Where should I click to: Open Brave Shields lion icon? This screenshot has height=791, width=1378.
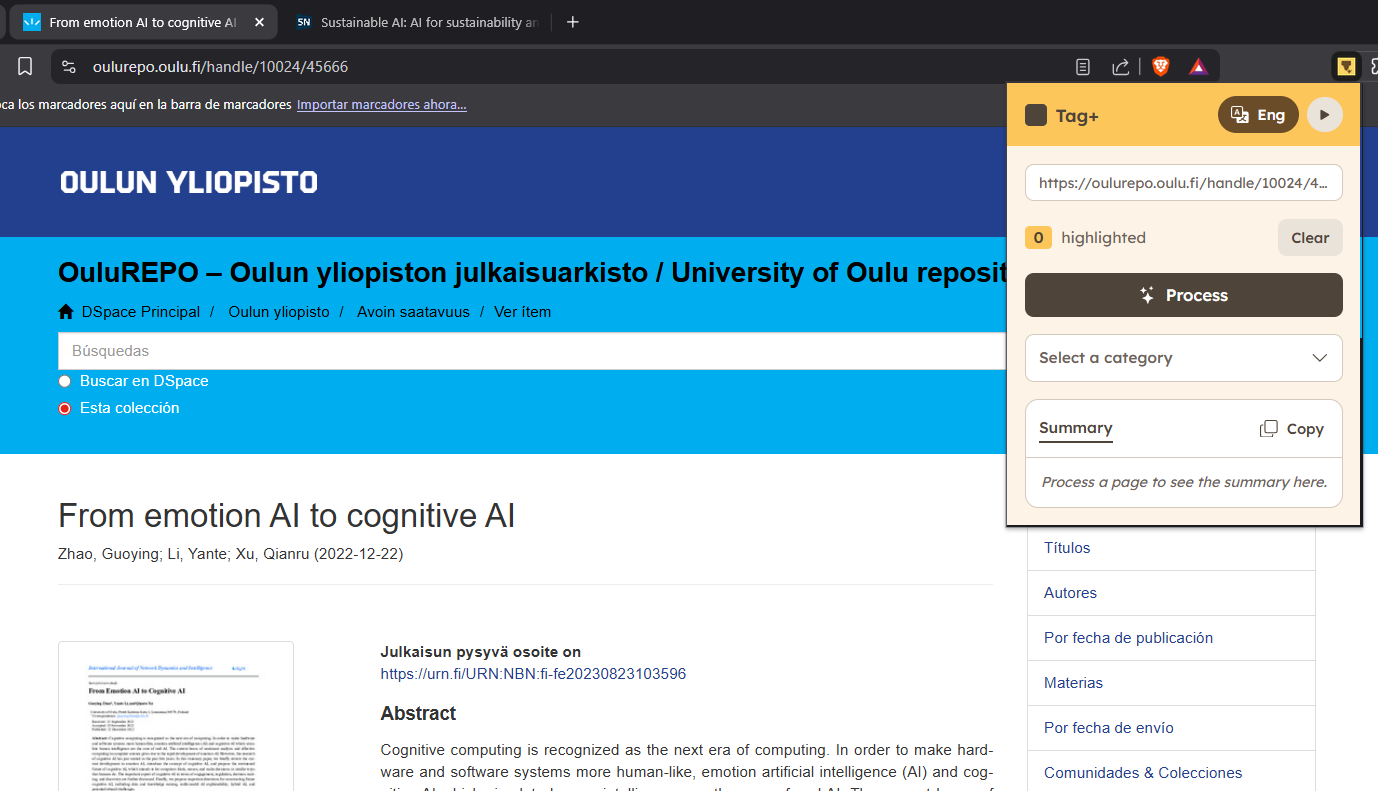click(x=1160, y=67)
